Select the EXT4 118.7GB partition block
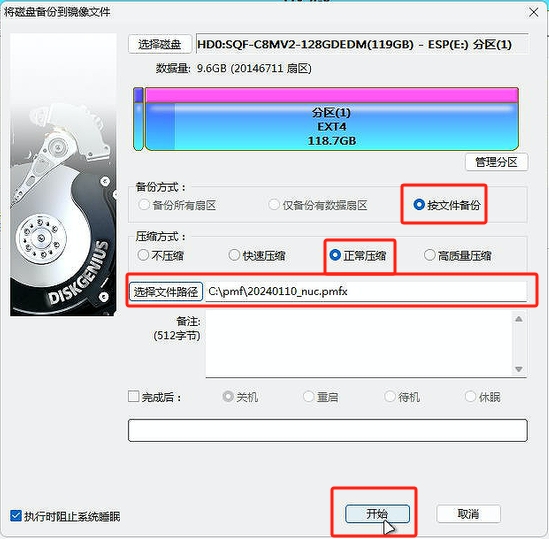 pyautogui.click(x=332, y=119)
